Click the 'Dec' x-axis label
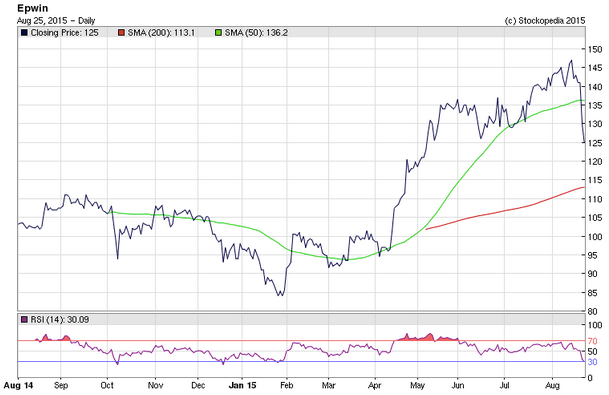The image size is (609, 395). [x=198, y=385]
